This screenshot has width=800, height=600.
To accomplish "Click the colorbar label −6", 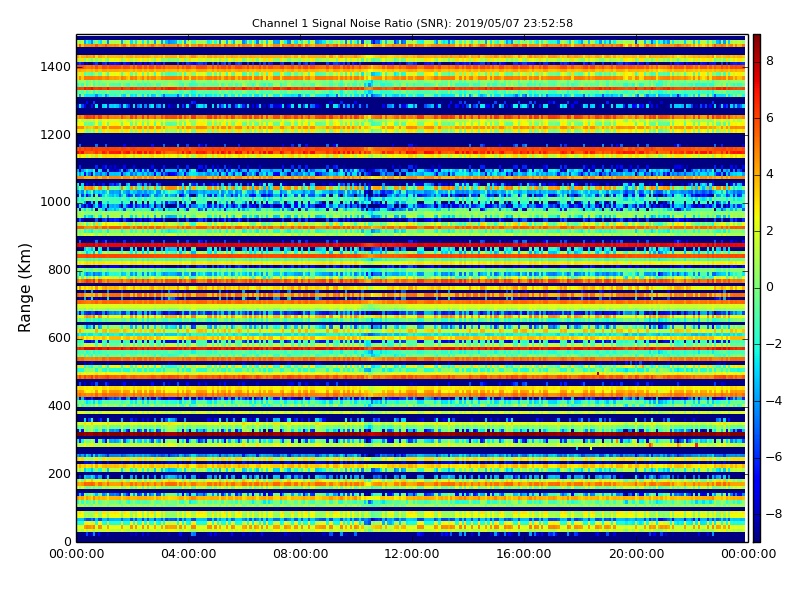I will [x=774, y=457].
